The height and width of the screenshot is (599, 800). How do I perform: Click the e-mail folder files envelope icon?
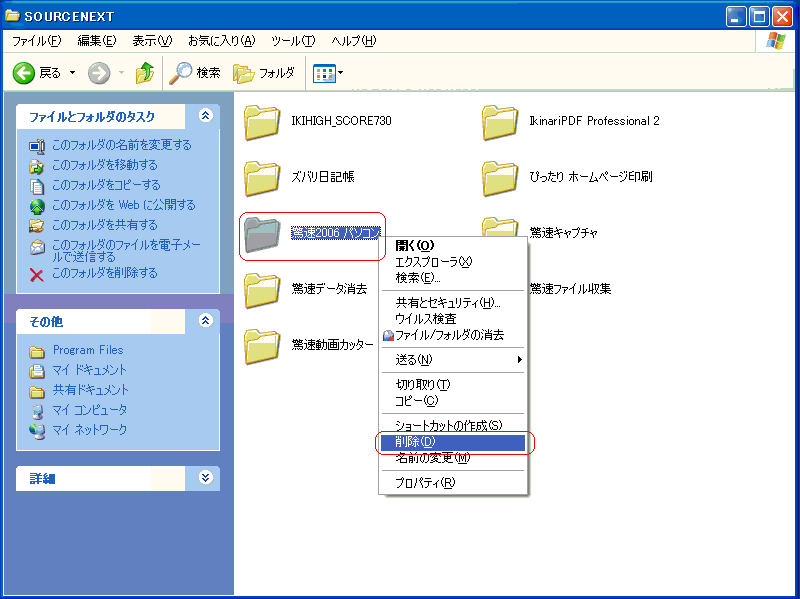37,247
